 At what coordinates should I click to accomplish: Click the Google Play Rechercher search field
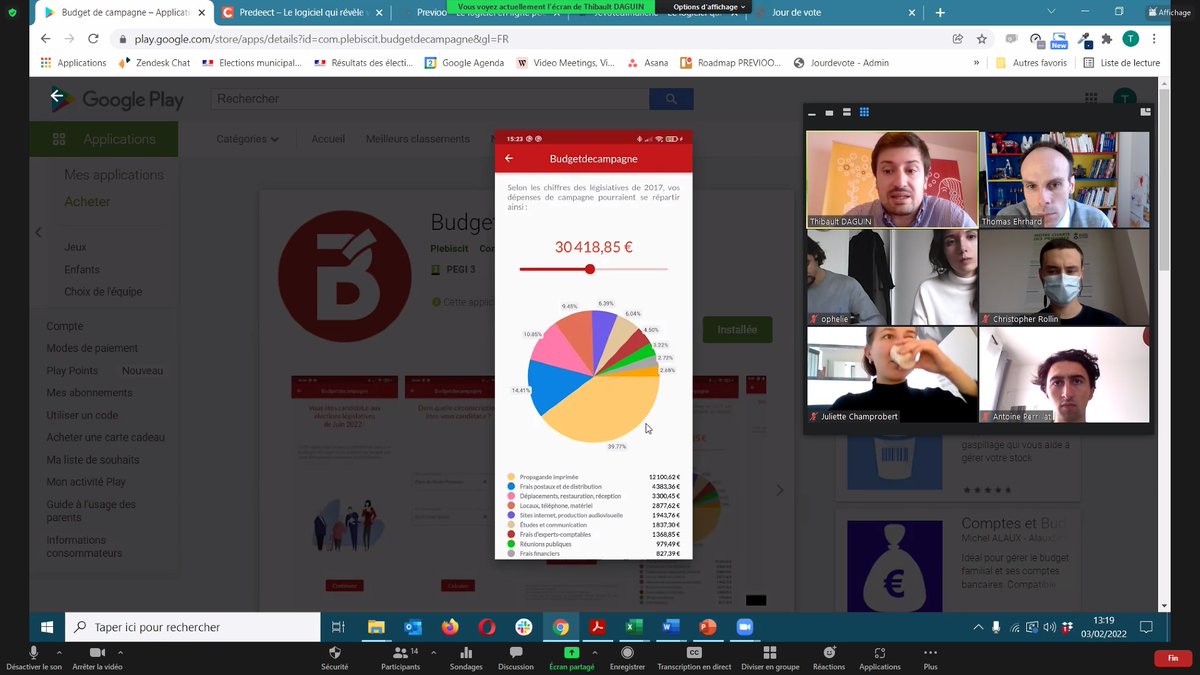tap(430, 99)
